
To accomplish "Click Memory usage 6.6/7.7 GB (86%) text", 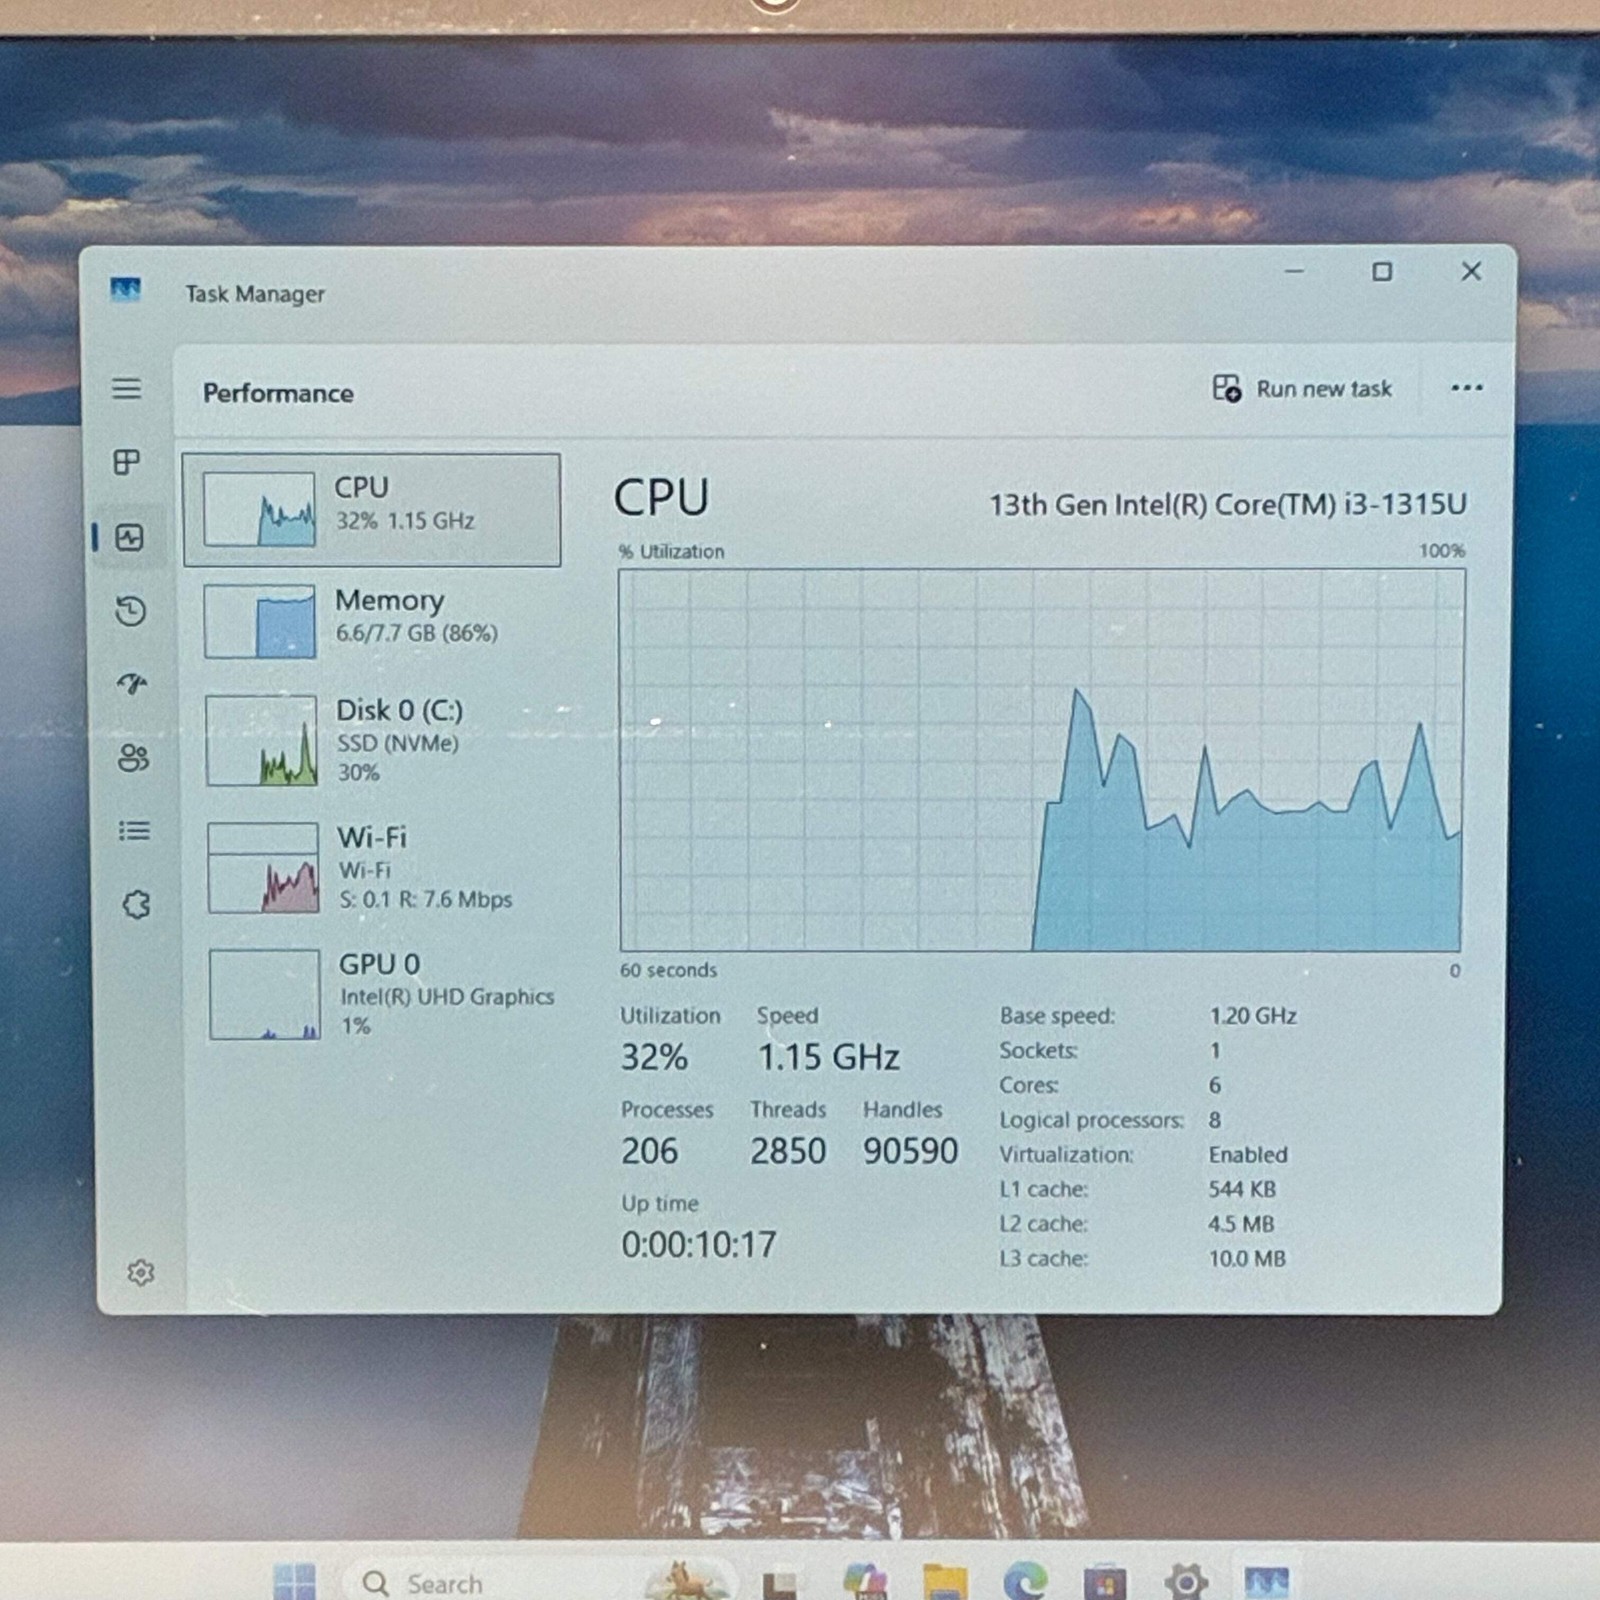I will point(416,634).
